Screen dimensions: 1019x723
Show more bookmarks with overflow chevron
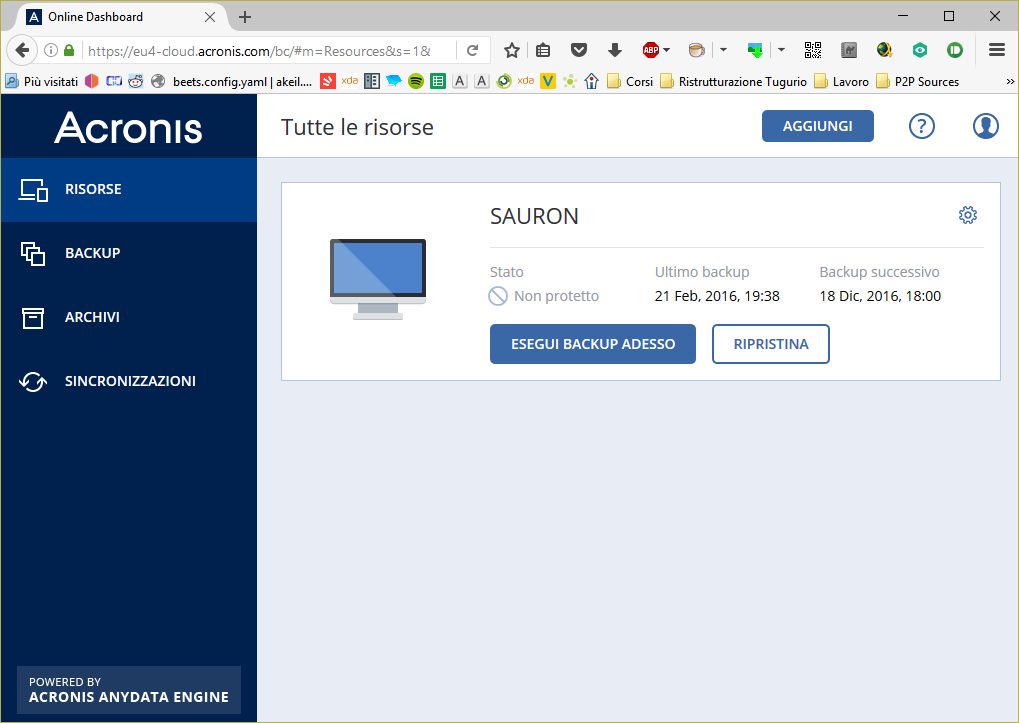point(1009,82)
